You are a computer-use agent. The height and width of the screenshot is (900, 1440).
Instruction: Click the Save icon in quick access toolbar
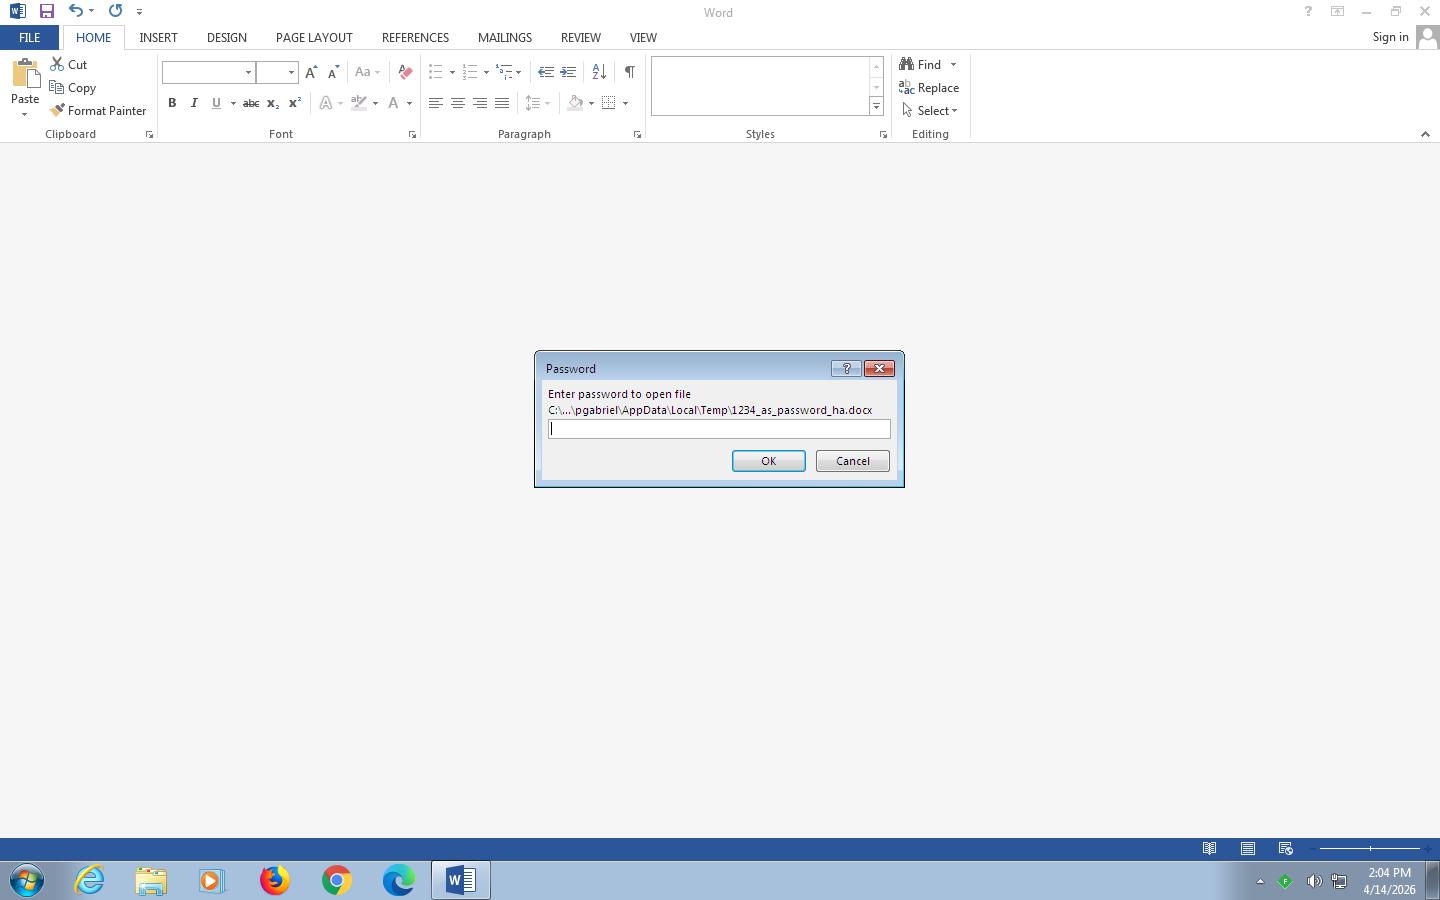(47, 12)
